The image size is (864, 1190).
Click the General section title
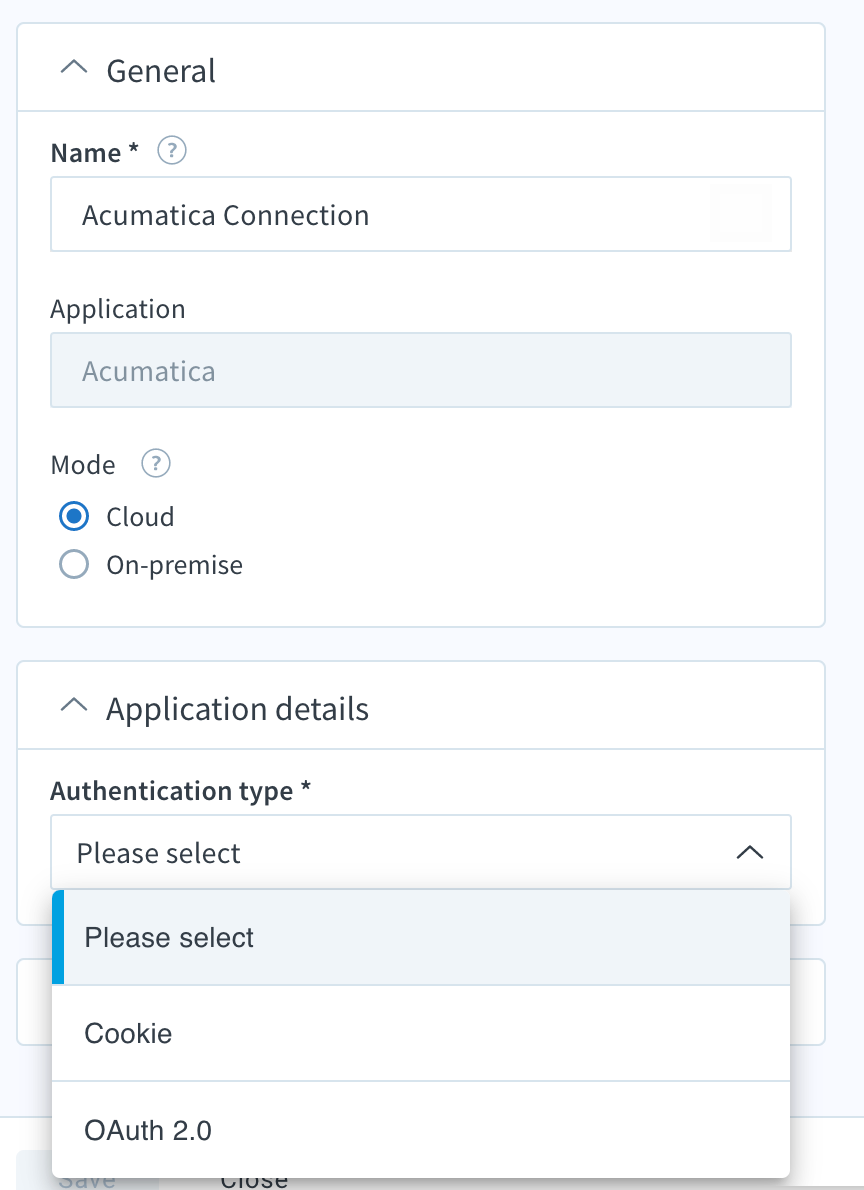[x=161, y=71]
